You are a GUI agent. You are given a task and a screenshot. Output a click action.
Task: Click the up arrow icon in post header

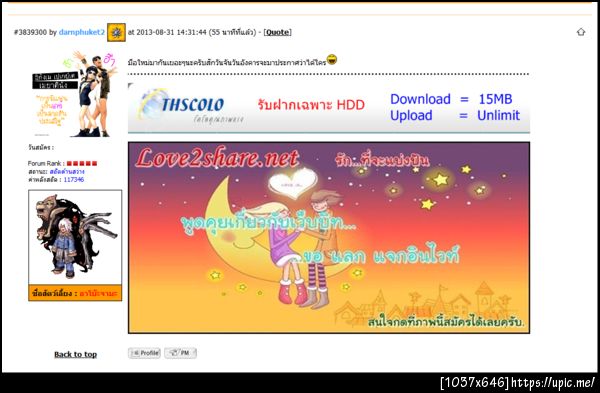(x=581, y=32)
